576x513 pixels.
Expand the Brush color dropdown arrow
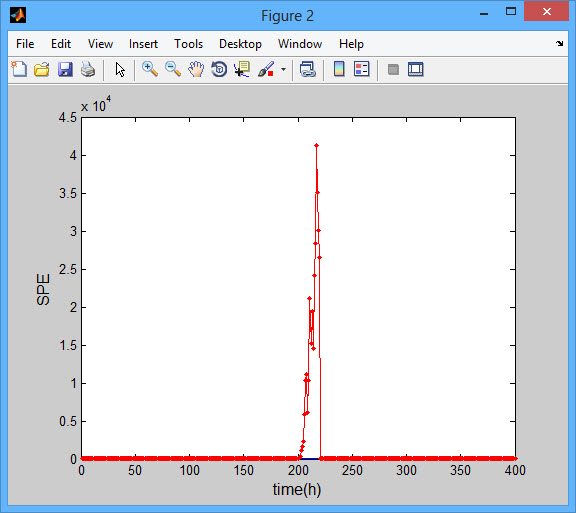(x=283, y=69)
